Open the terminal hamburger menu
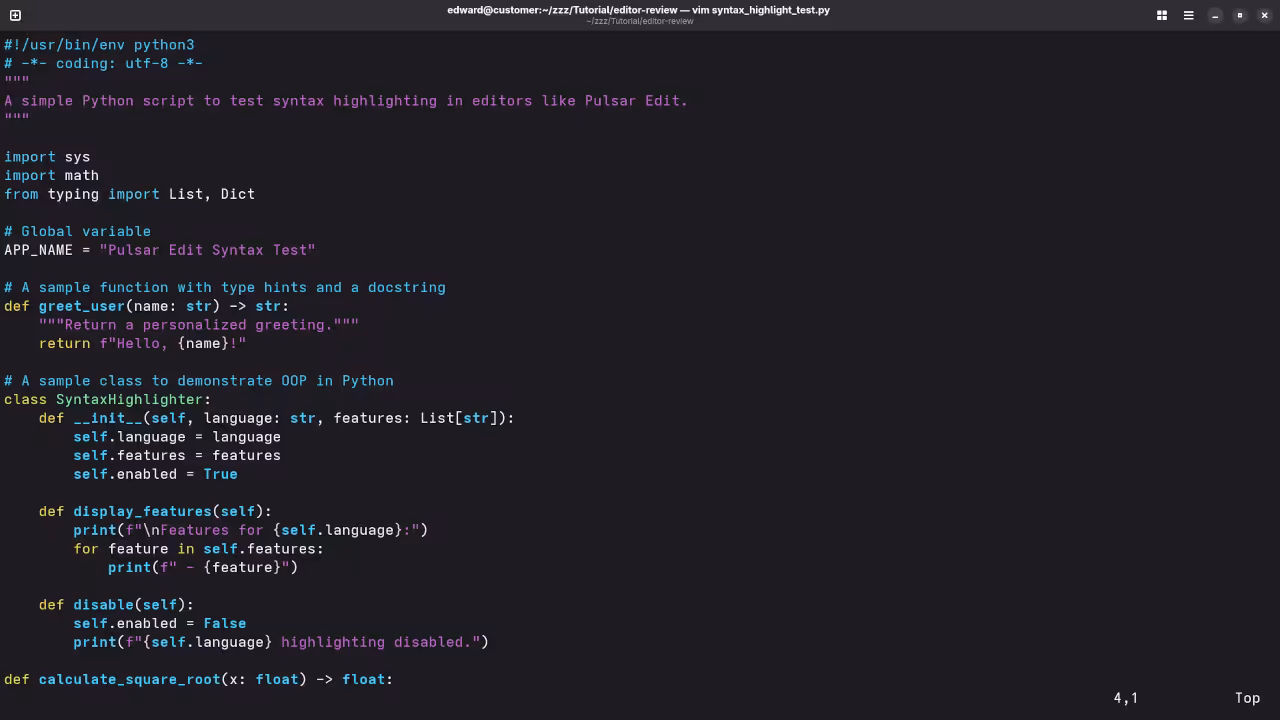This screenshot has width=1280, height=720. (1188, 15)
